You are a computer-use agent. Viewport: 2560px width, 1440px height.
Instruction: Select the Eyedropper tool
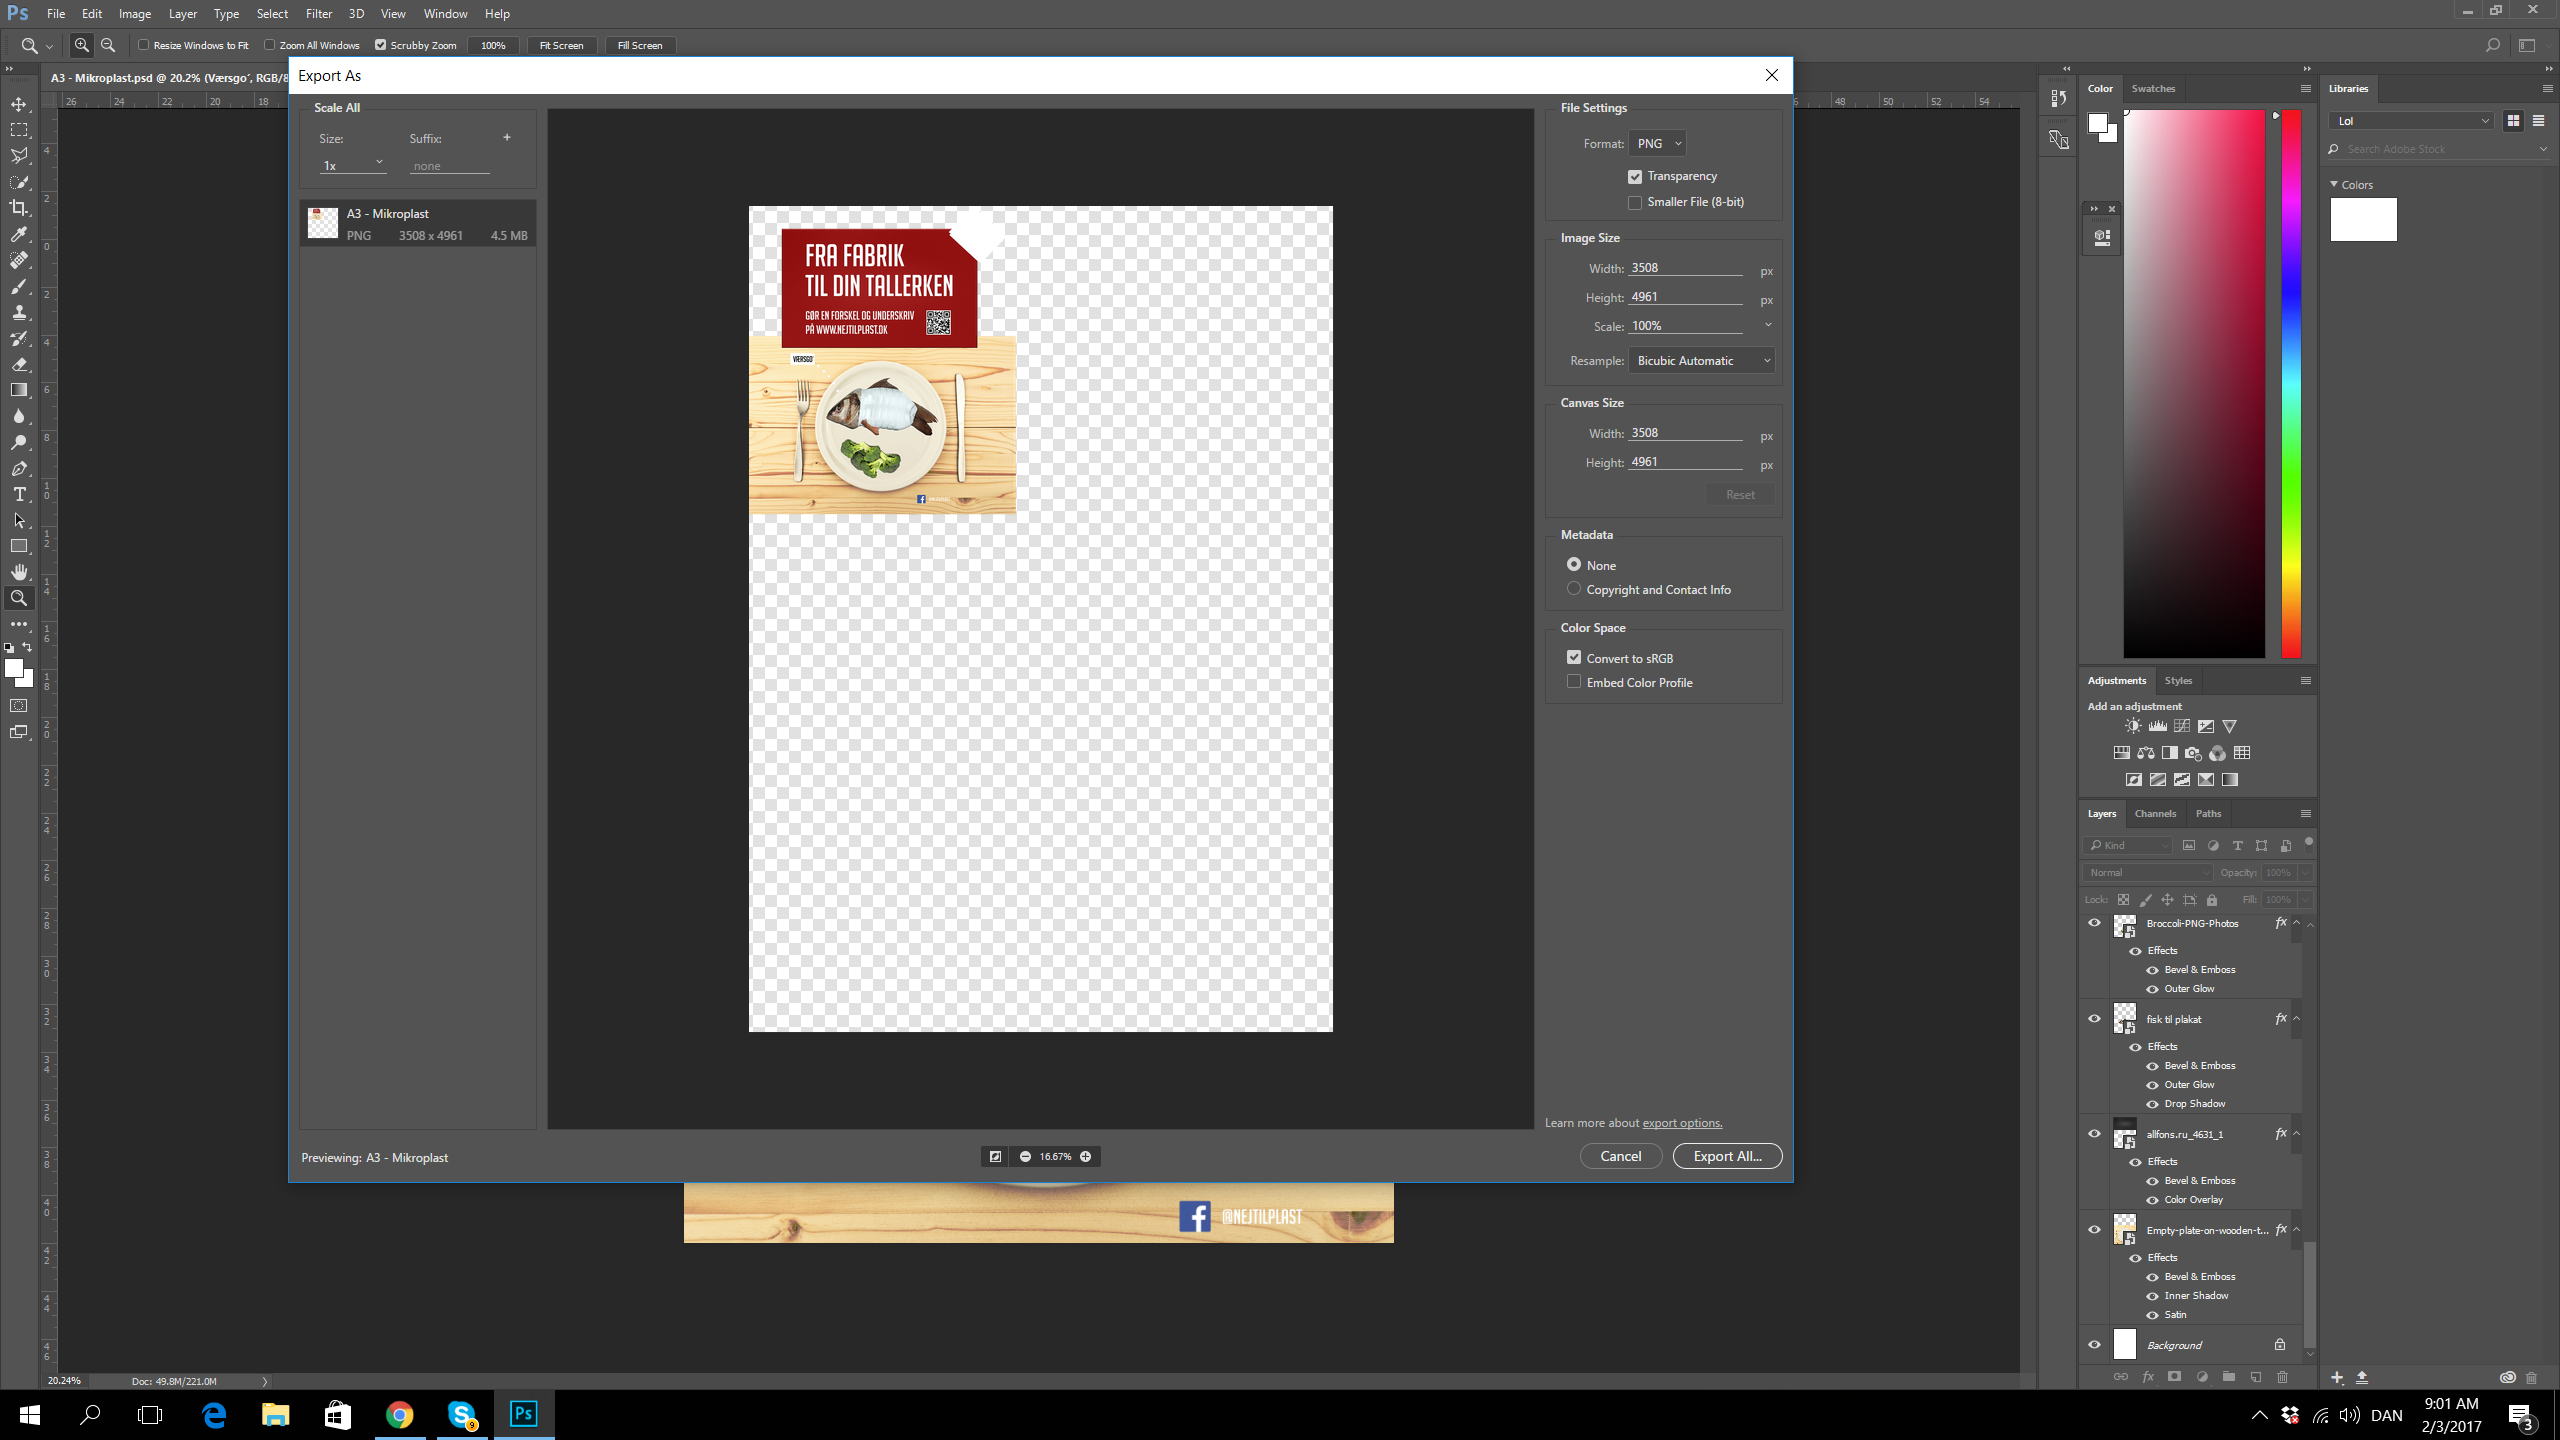coord(19,234)
